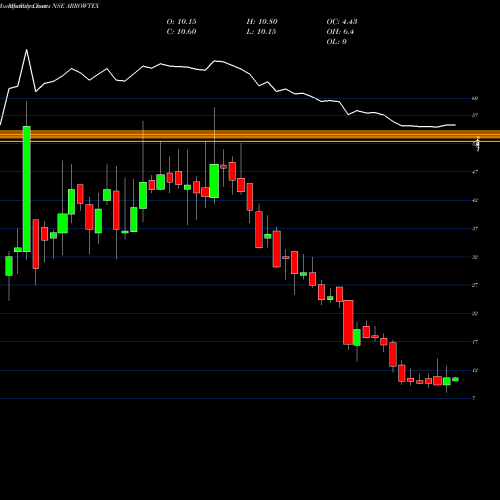
Task: Click the 32 price axis label
Action: 475,257
